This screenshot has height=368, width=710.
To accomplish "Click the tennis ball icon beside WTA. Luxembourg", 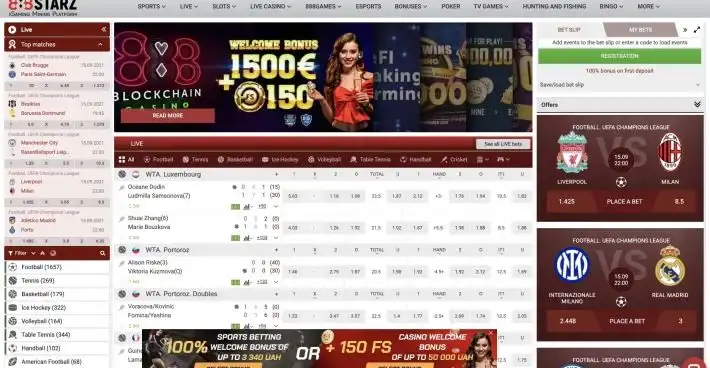I will click(x=122, y=174).
